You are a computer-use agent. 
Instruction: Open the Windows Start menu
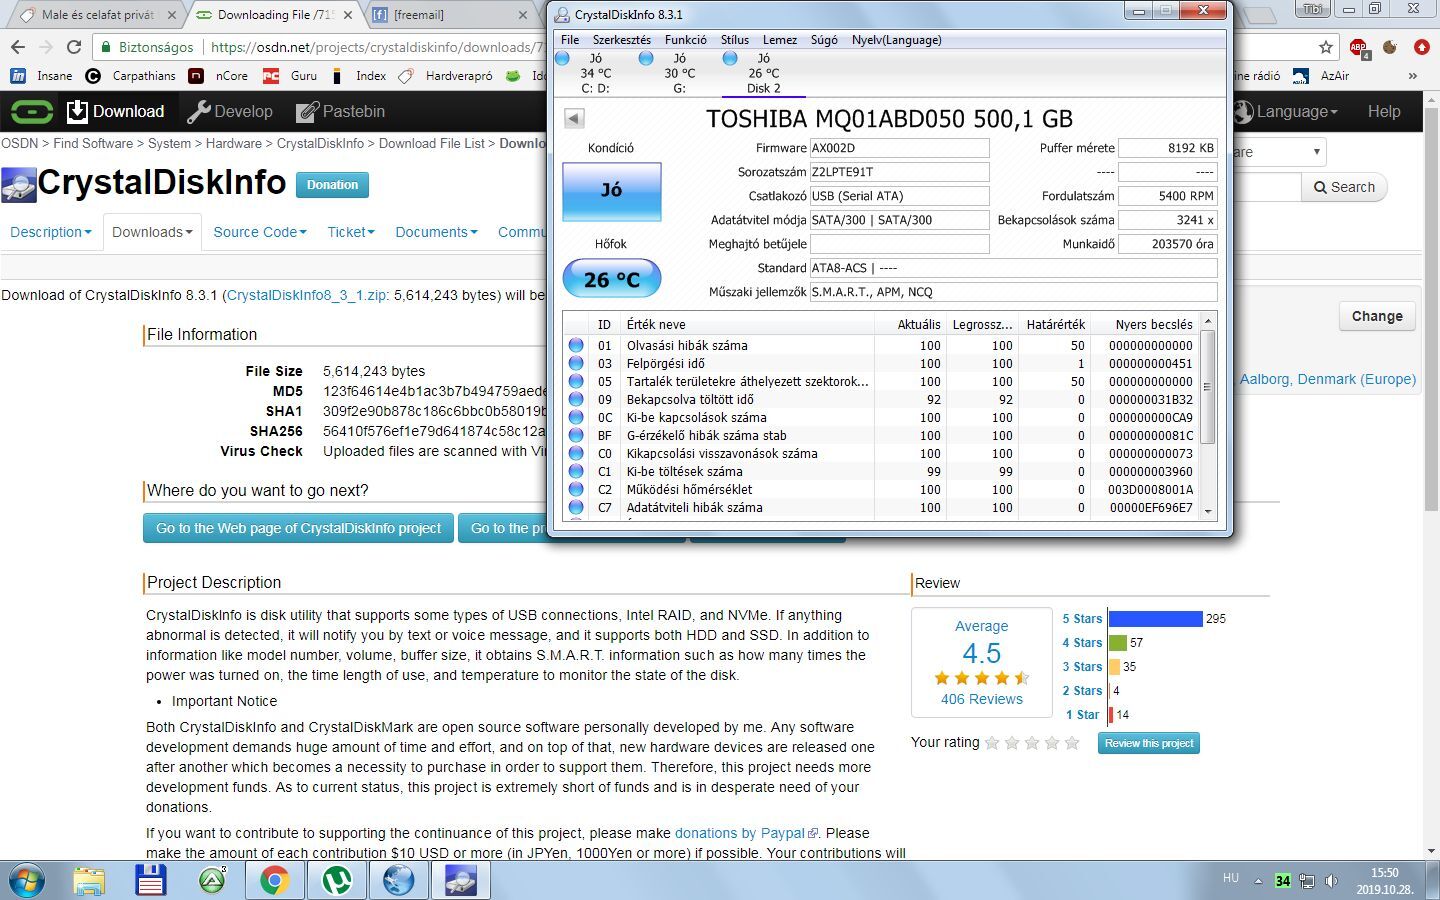coord(27,880)
